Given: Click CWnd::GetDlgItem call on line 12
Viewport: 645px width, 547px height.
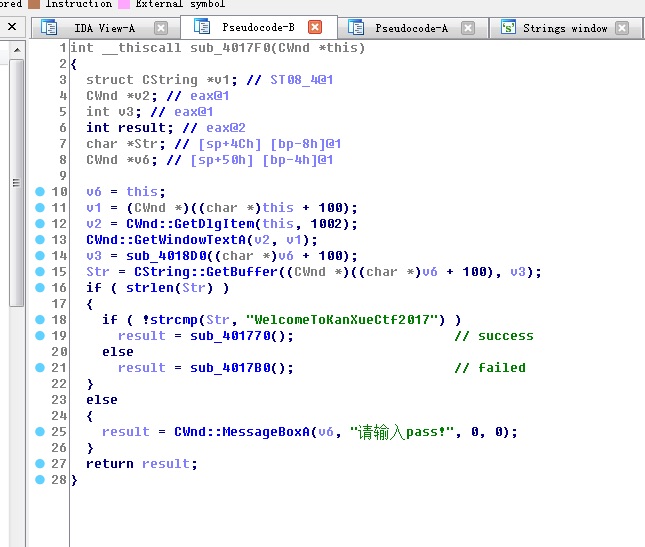Looking at the screenshot, I should click(x=190, y=224).
